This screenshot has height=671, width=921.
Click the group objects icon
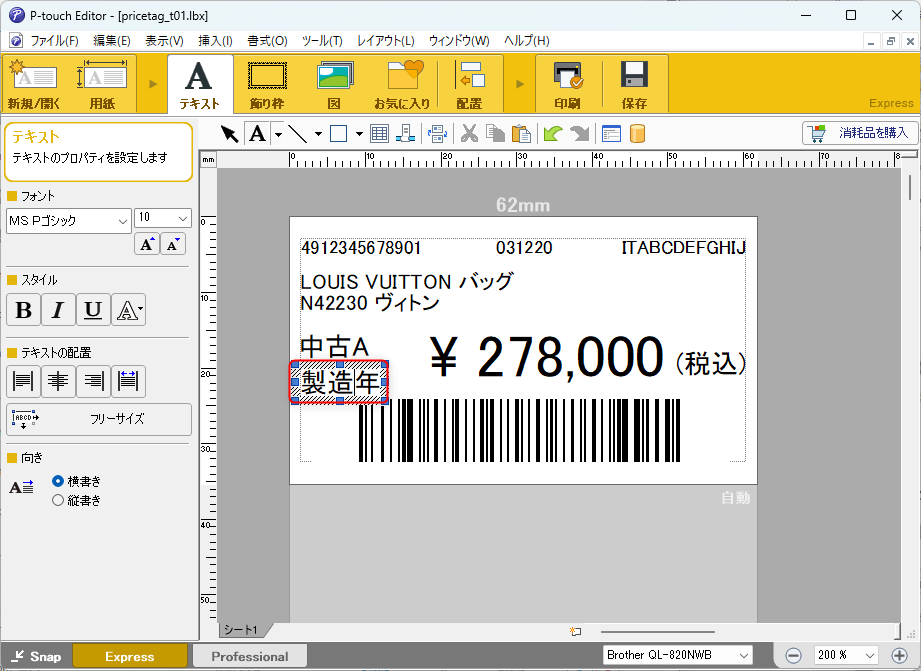[x=437, y=134]
